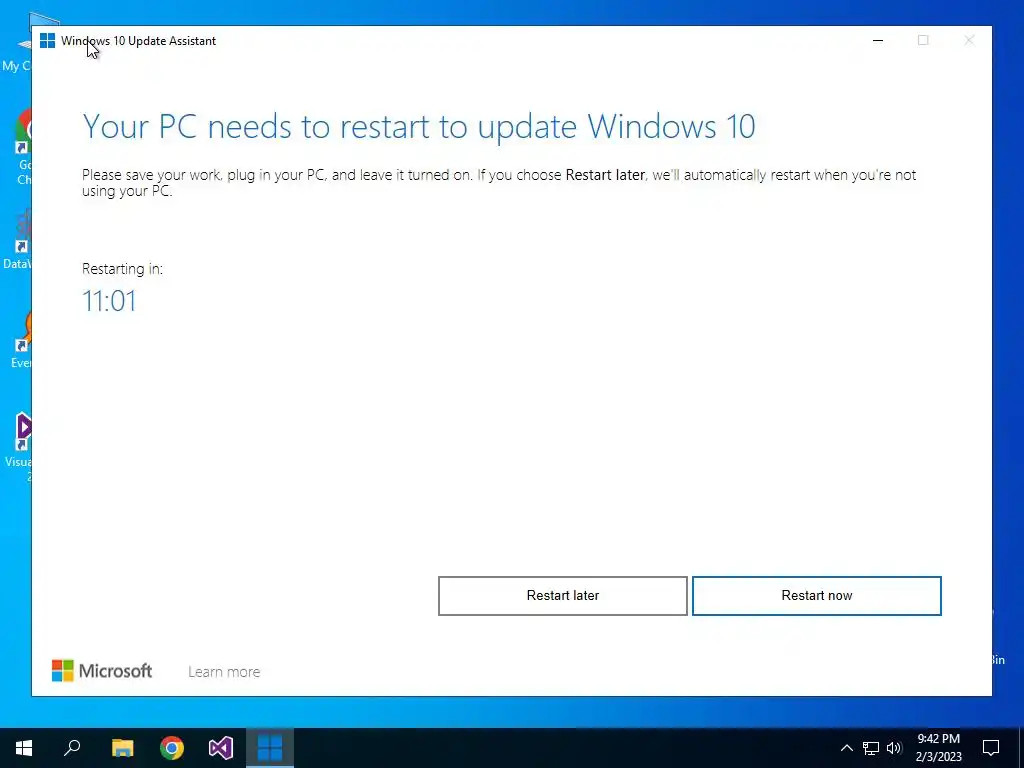This screenshot has width=1024, height=768.
Task: Click the Windows logo in the title bar
Action: coord(47,40)
